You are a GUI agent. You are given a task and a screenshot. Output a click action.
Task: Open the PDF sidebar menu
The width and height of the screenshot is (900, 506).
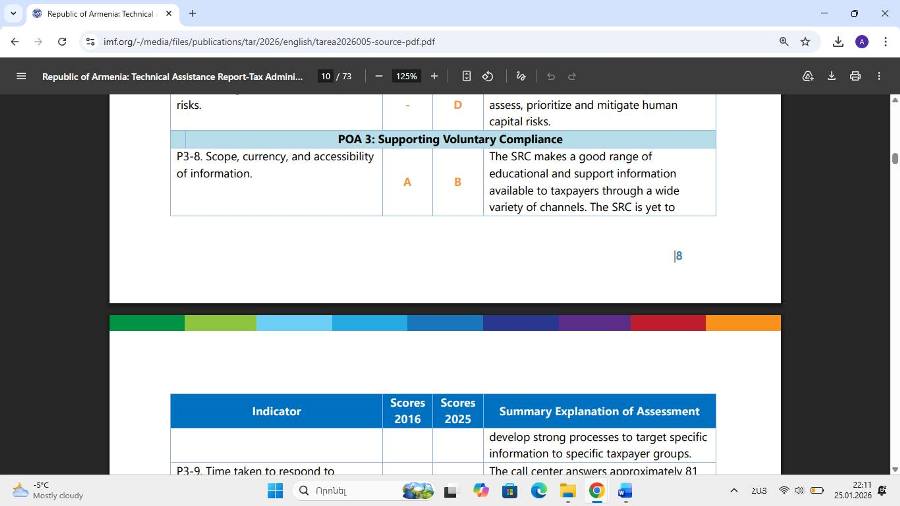click(21, 76)
